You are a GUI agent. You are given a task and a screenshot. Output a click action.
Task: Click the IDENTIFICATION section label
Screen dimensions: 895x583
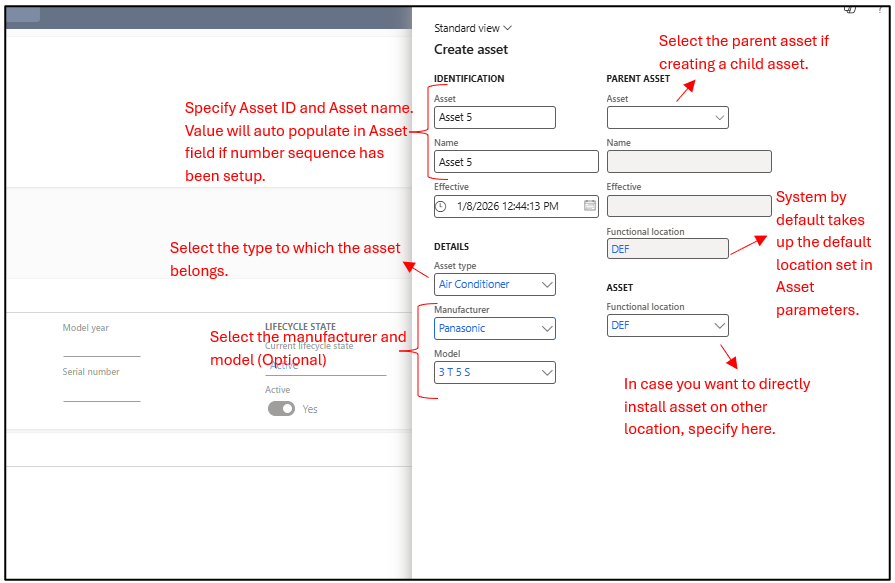pos(469,79)
